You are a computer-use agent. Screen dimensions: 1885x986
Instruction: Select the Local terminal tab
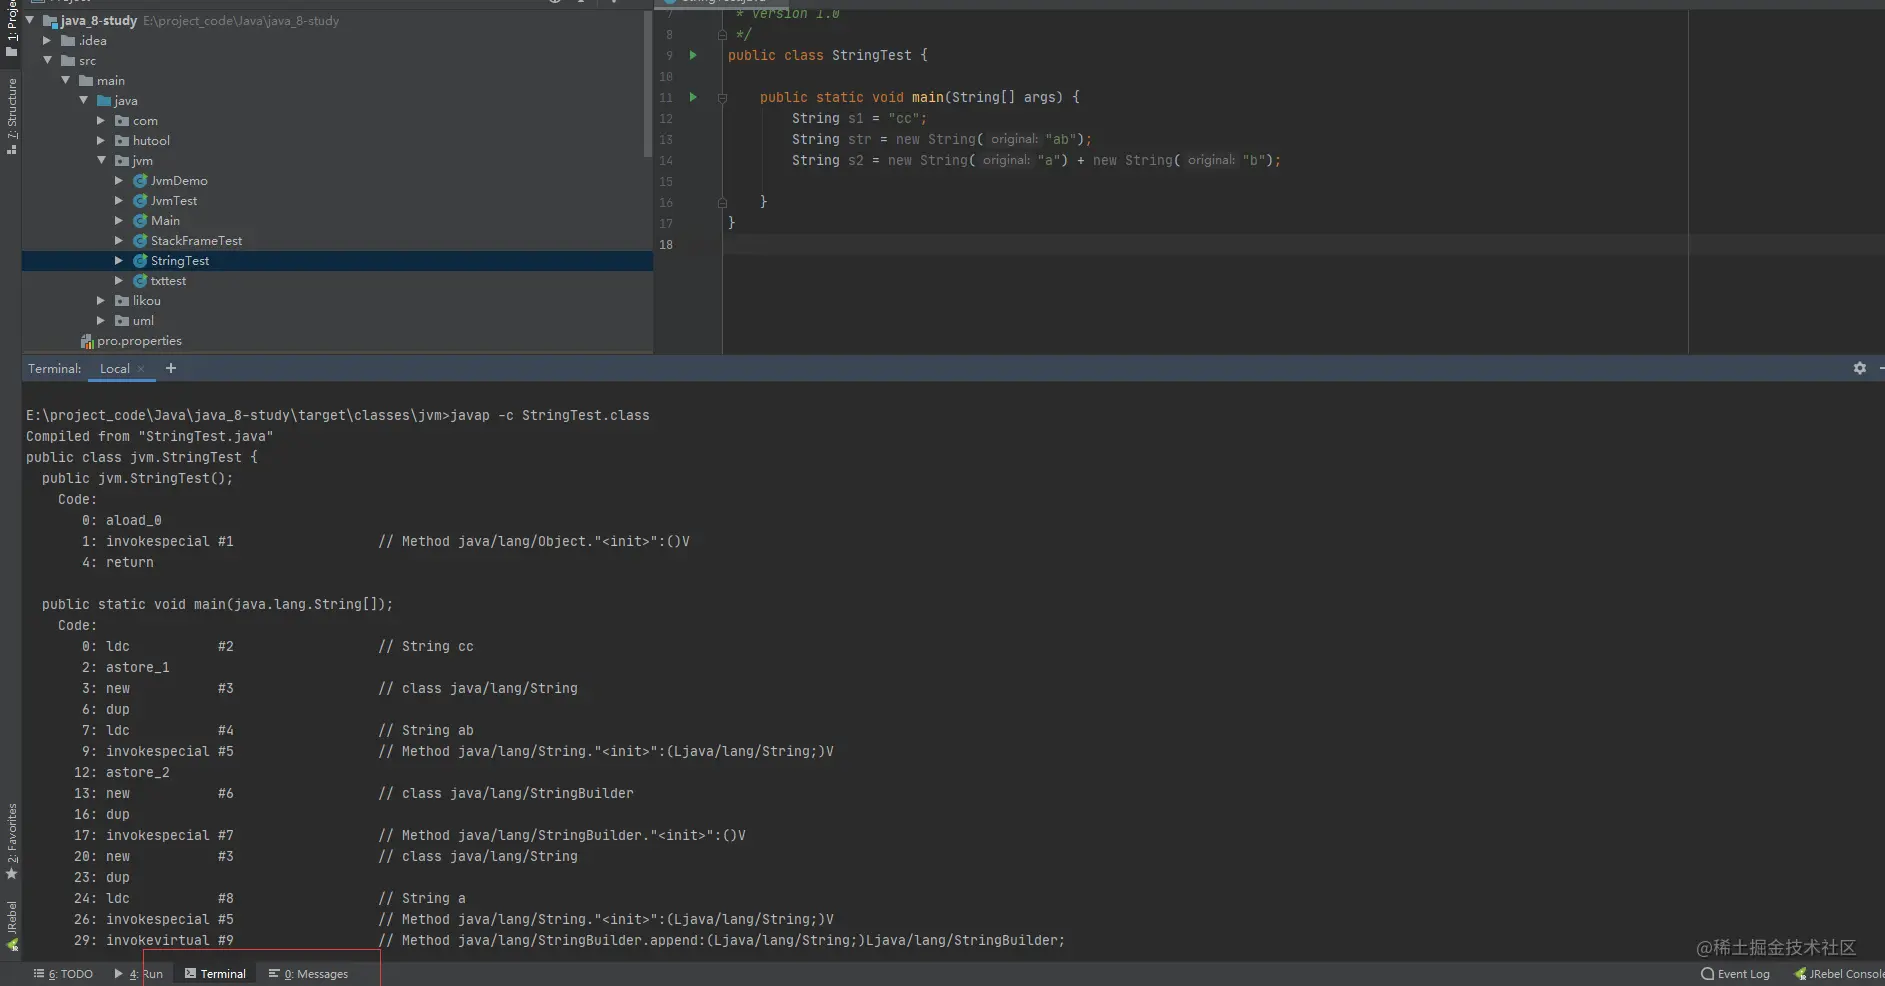115,369
